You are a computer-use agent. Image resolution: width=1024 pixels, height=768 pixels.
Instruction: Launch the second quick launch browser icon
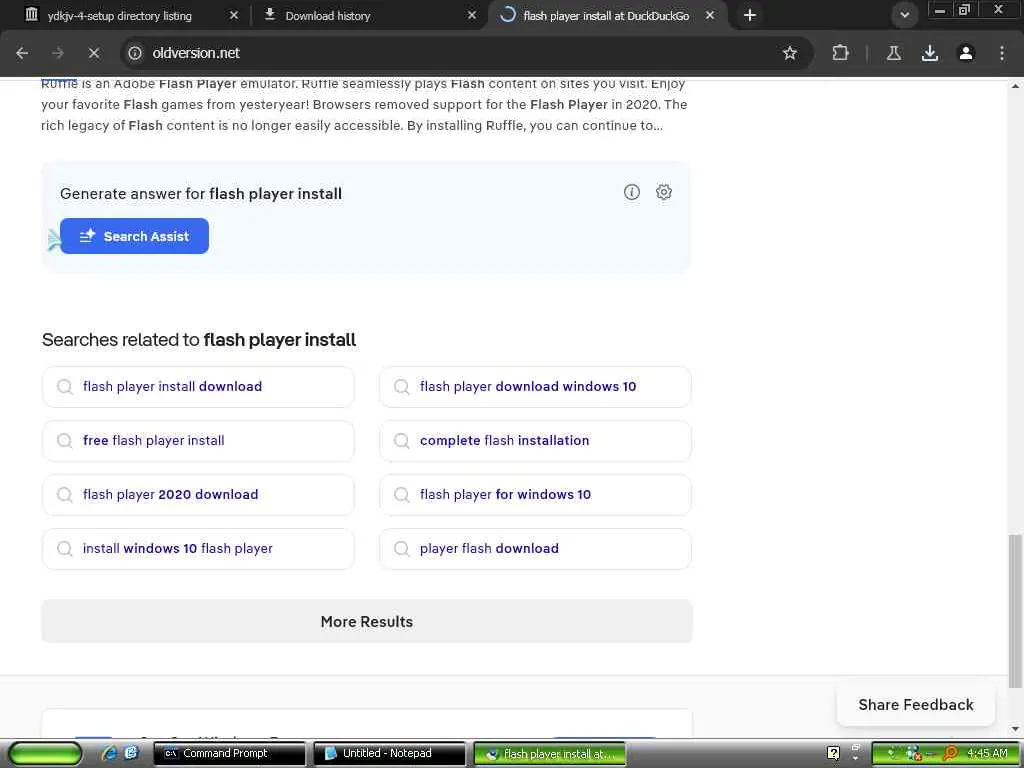[131, 753]
